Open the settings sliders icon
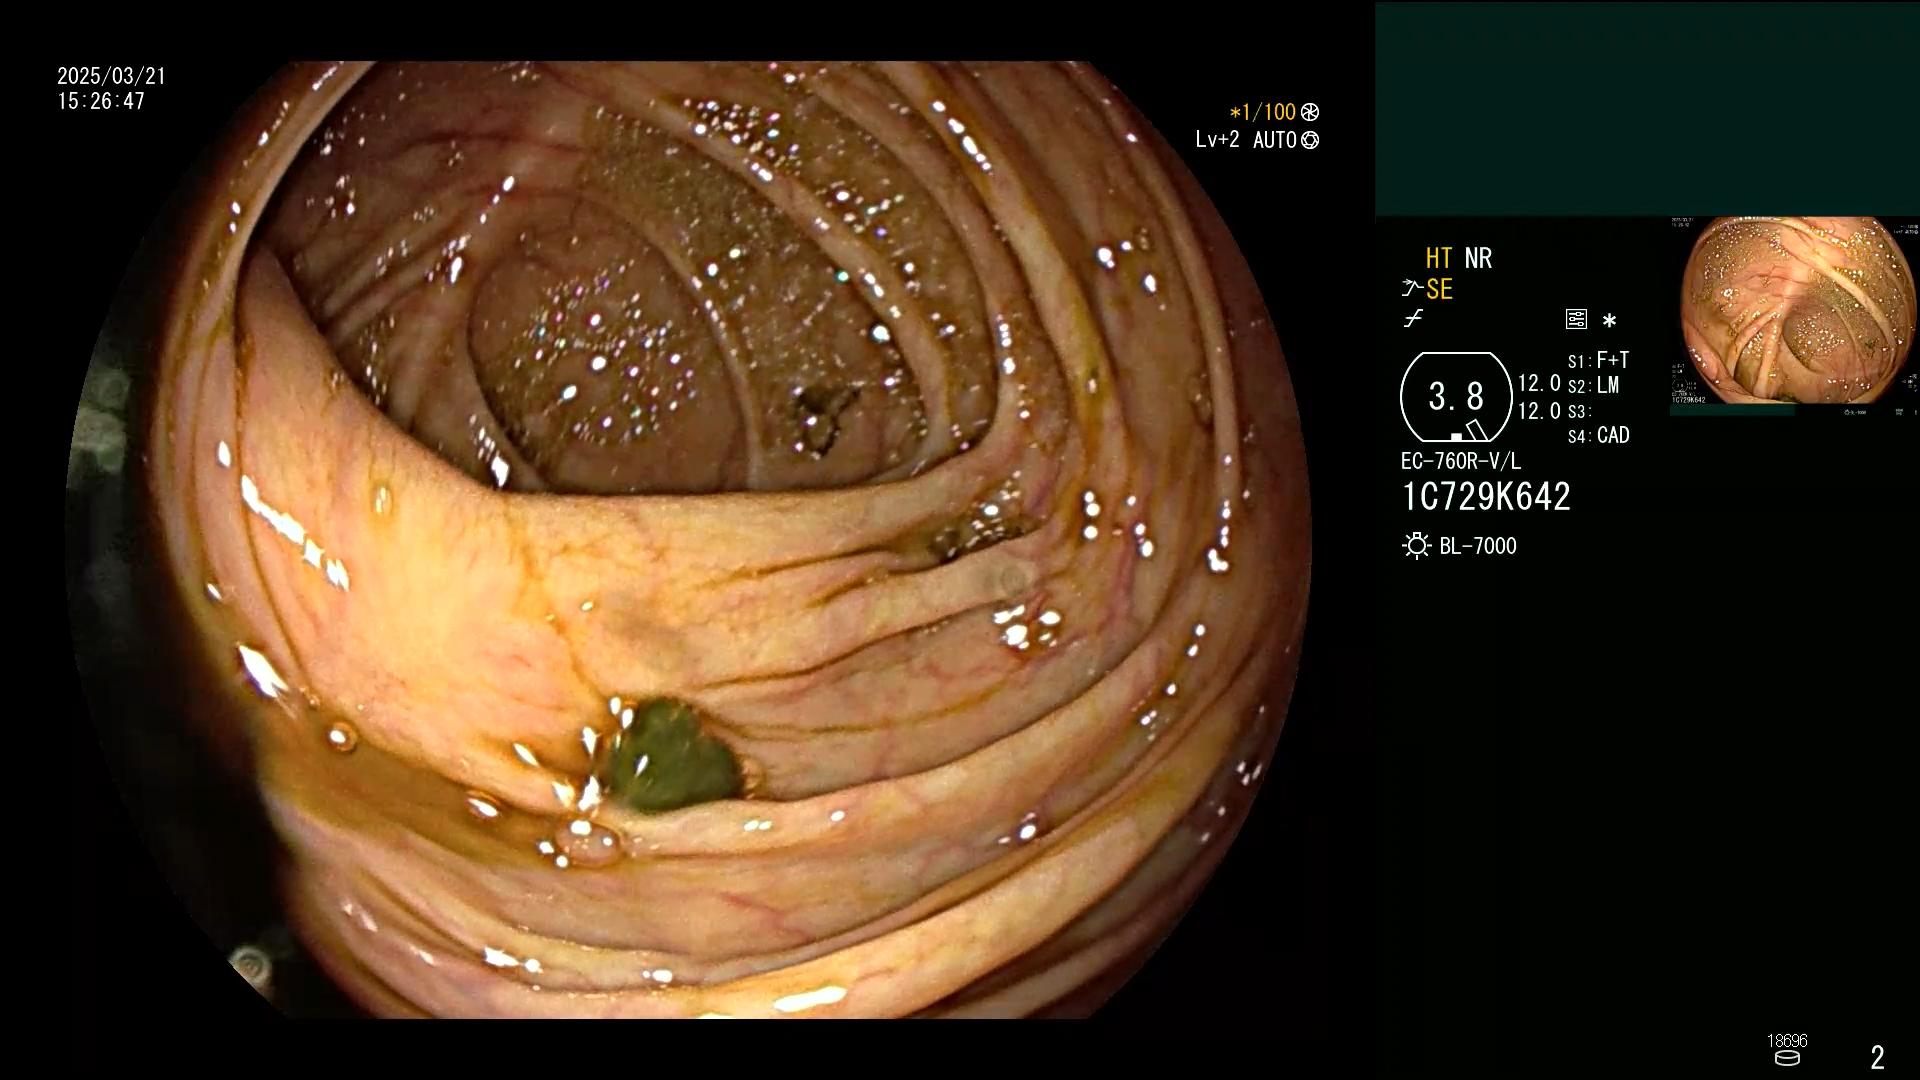Viewport: 1920px width, 1080px height. tap(1576, 320)
